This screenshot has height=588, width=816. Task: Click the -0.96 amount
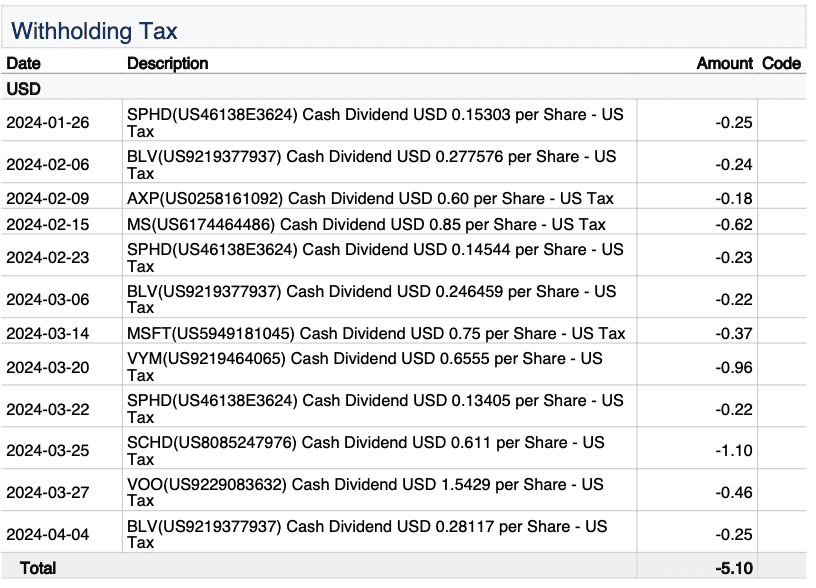734,367
